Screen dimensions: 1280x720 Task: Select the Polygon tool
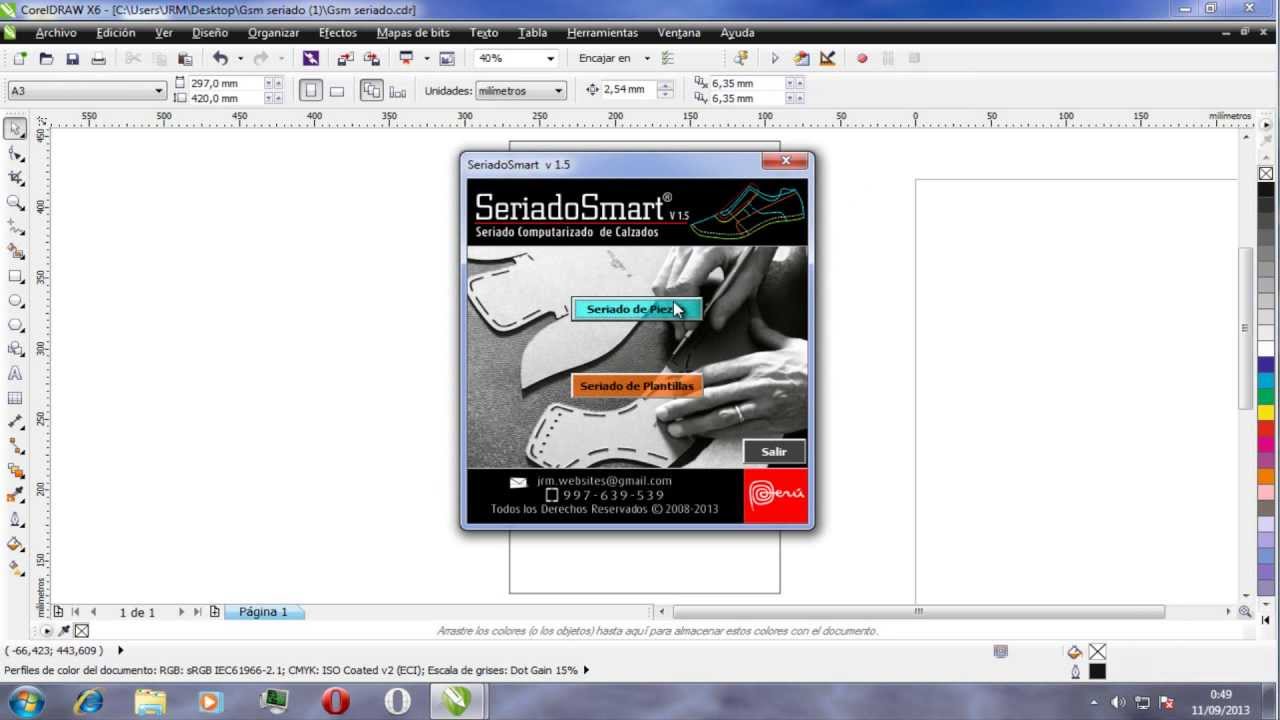[15, 325]
